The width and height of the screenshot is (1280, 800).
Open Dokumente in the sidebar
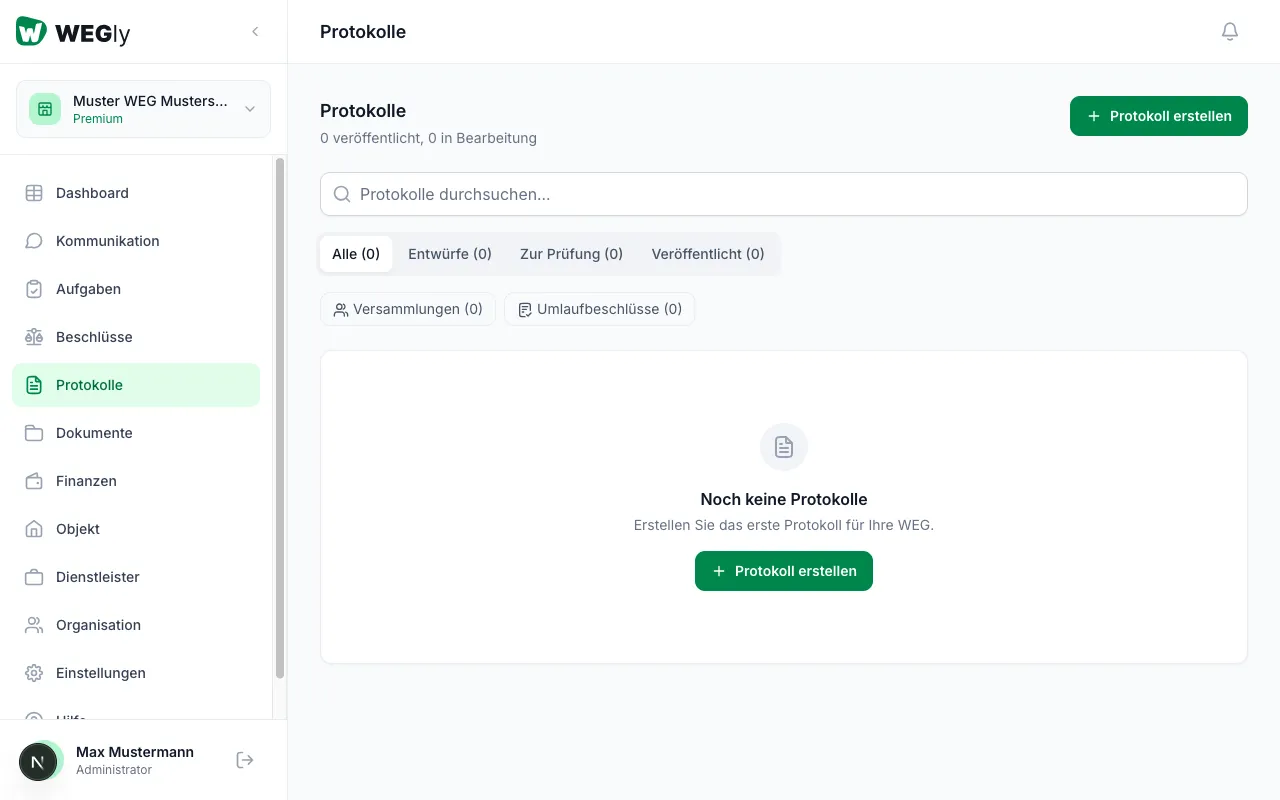click(94, 433)
